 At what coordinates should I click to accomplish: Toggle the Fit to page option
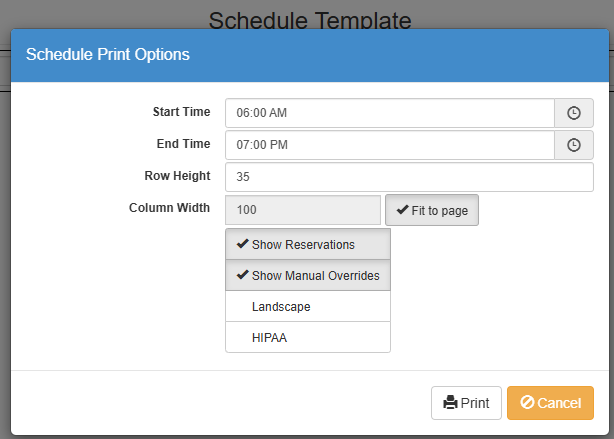432,210
